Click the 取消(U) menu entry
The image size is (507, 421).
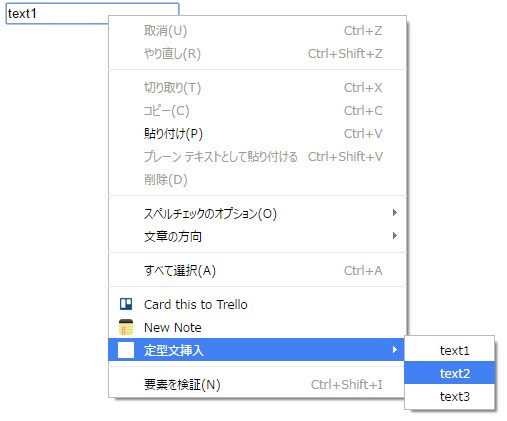257,31
